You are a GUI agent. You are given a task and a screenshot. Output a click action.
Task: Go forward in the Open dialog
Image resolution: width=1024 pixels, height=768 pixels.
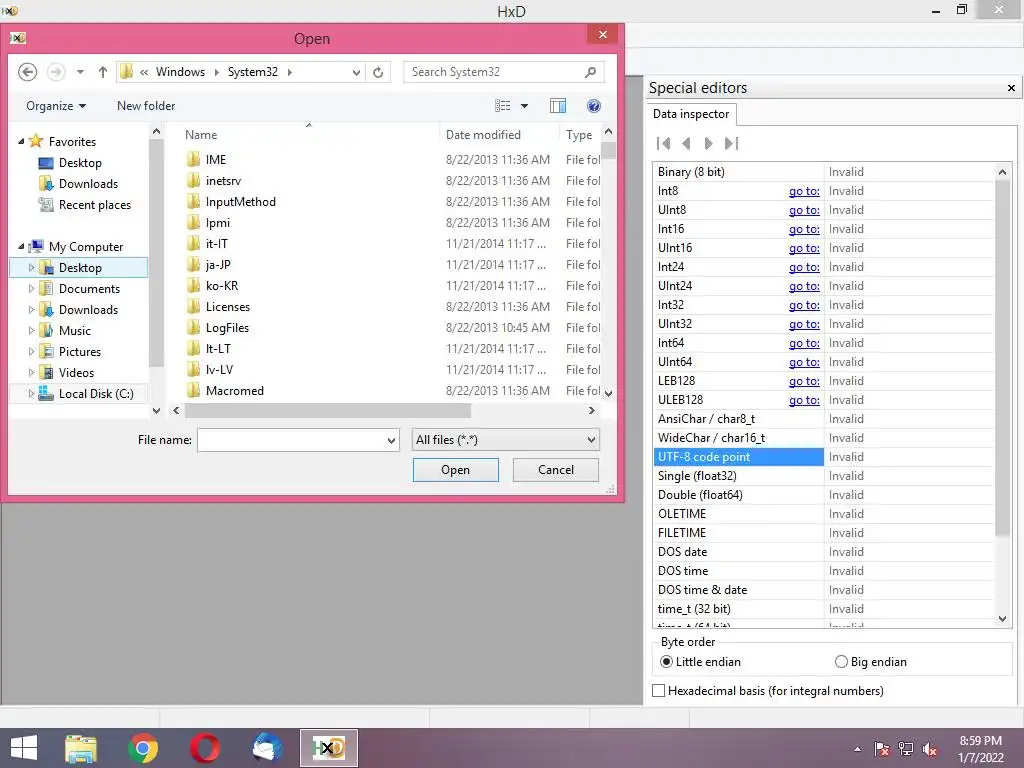(56, 72)
